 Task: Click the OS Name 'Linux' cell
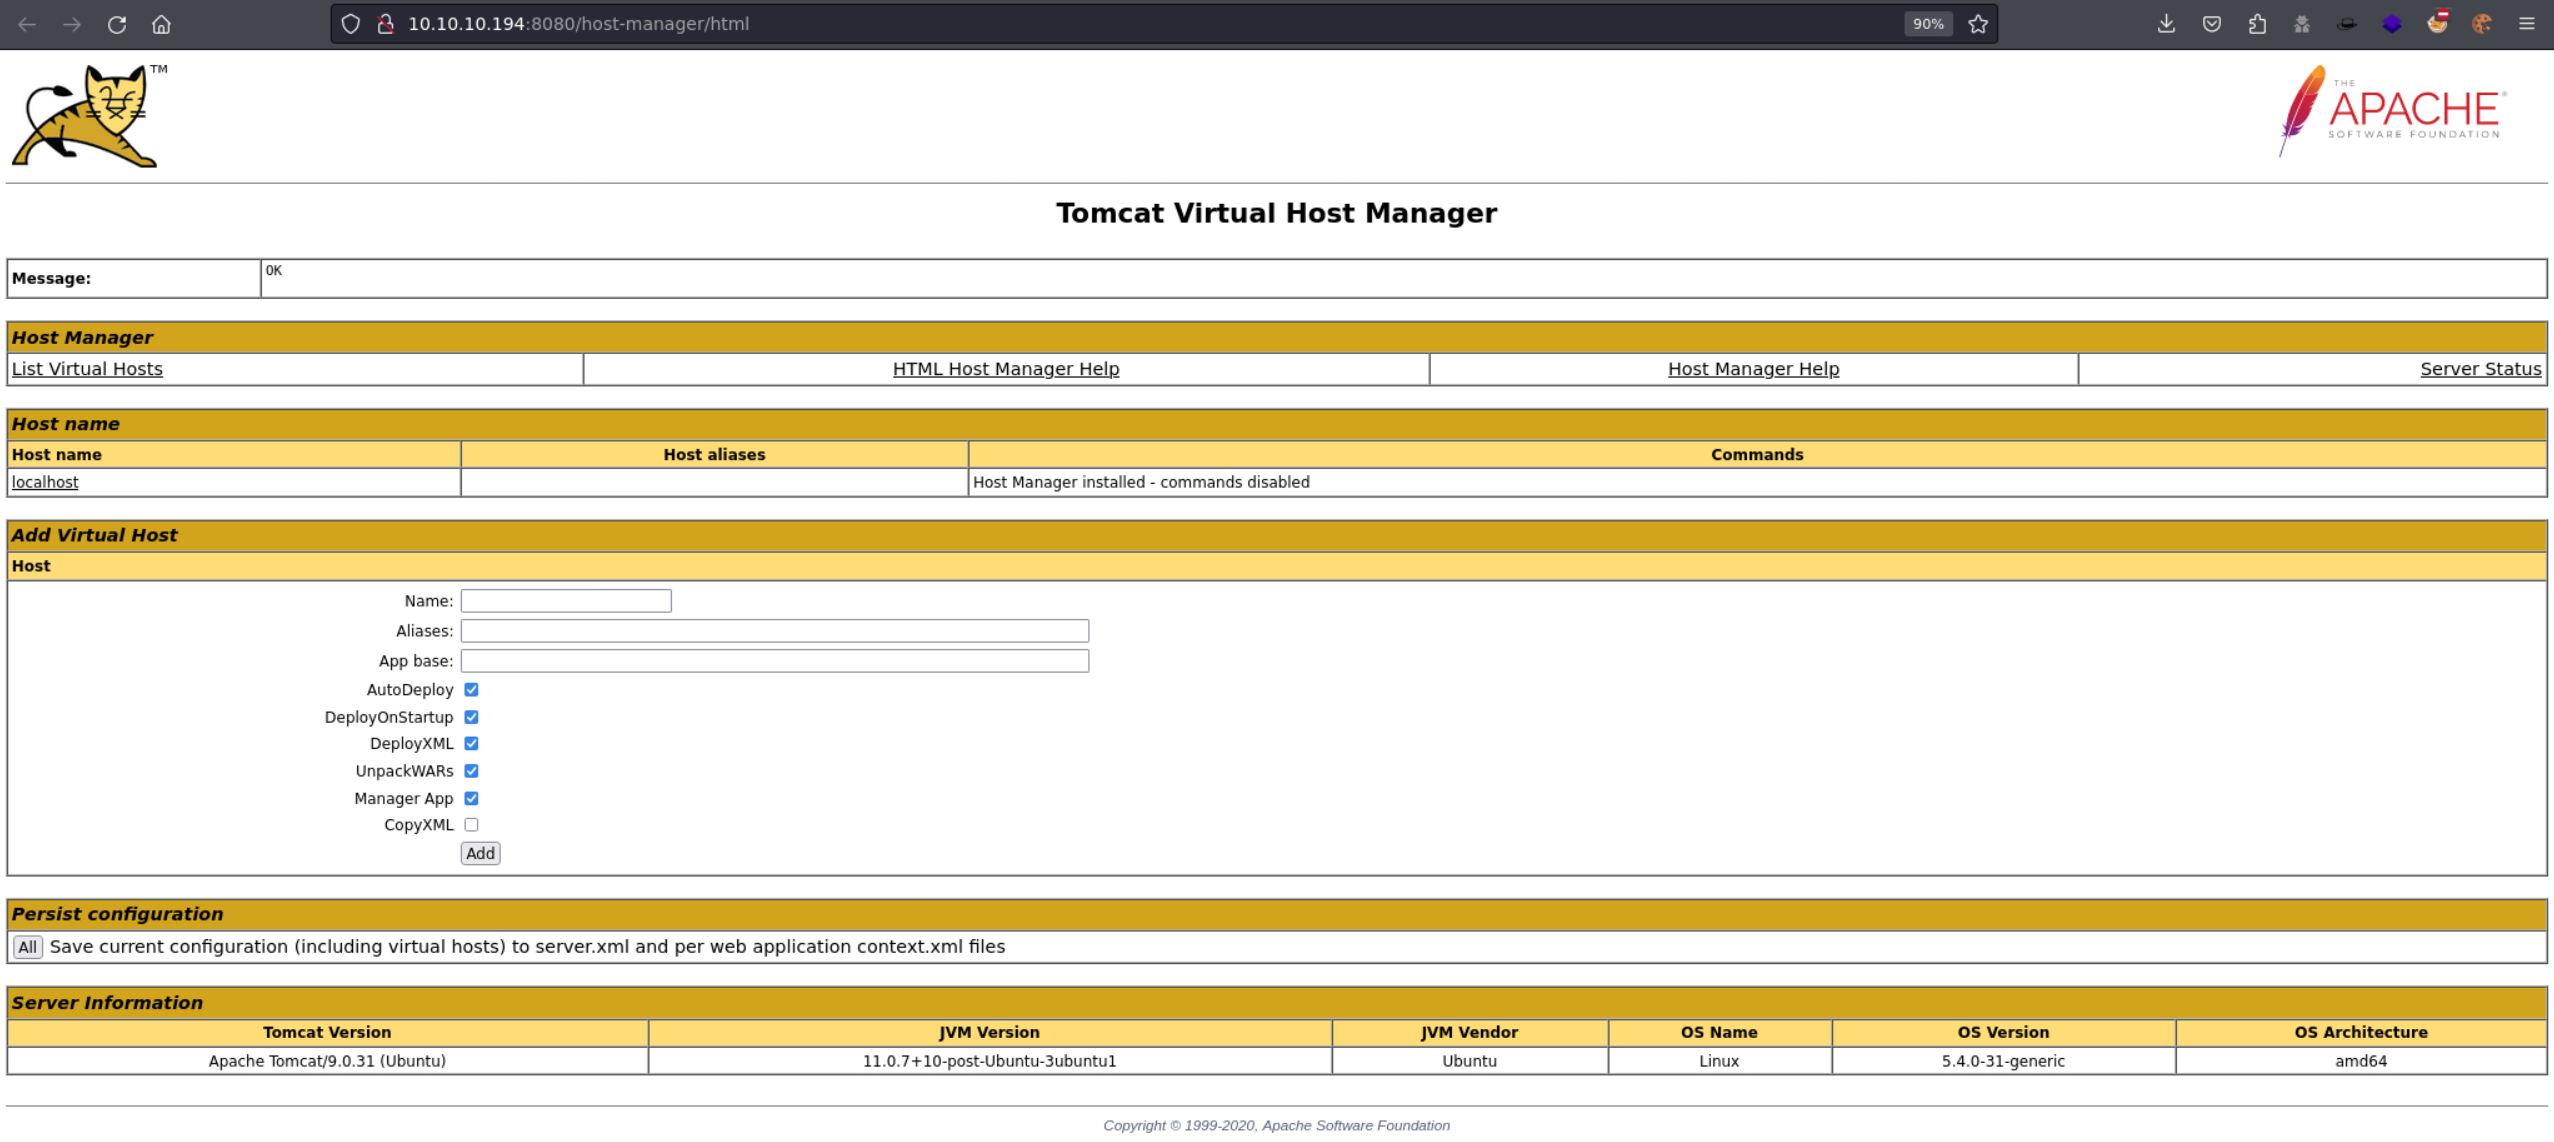point(1719,1061)
